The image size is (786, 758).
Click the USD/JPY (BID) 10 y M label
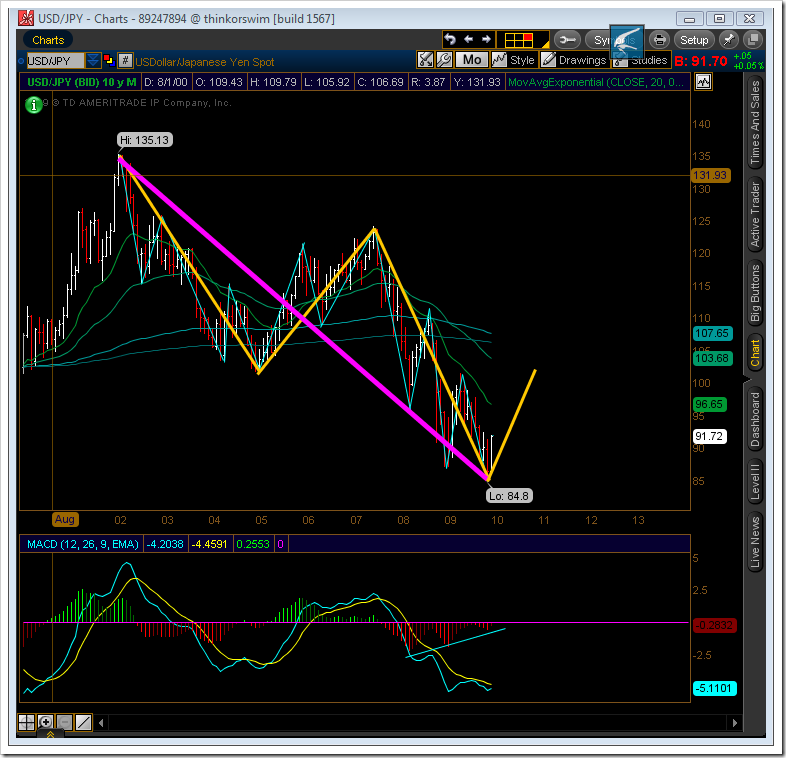pos(81,82)
